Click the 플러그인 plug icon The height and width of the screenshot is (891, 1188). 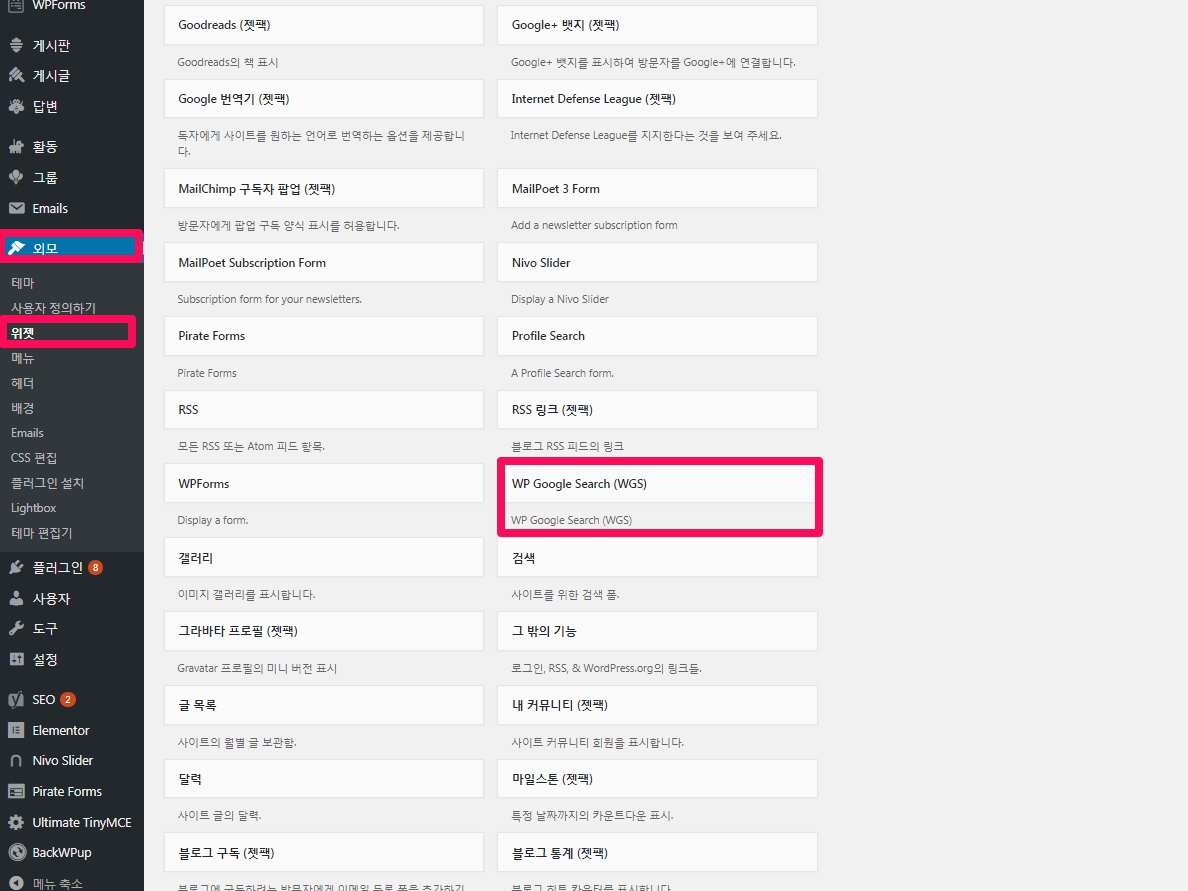tap(16, 567)
